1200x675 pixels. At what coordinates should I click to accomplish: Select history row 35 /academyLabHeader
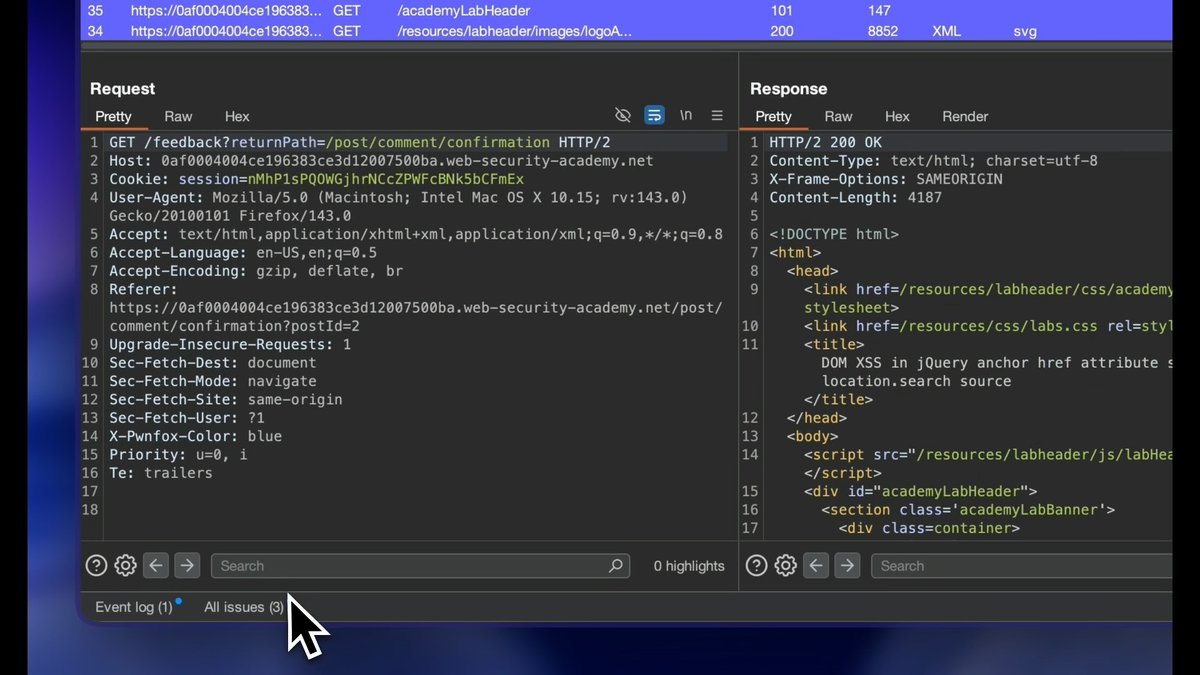tap(626, 12)
